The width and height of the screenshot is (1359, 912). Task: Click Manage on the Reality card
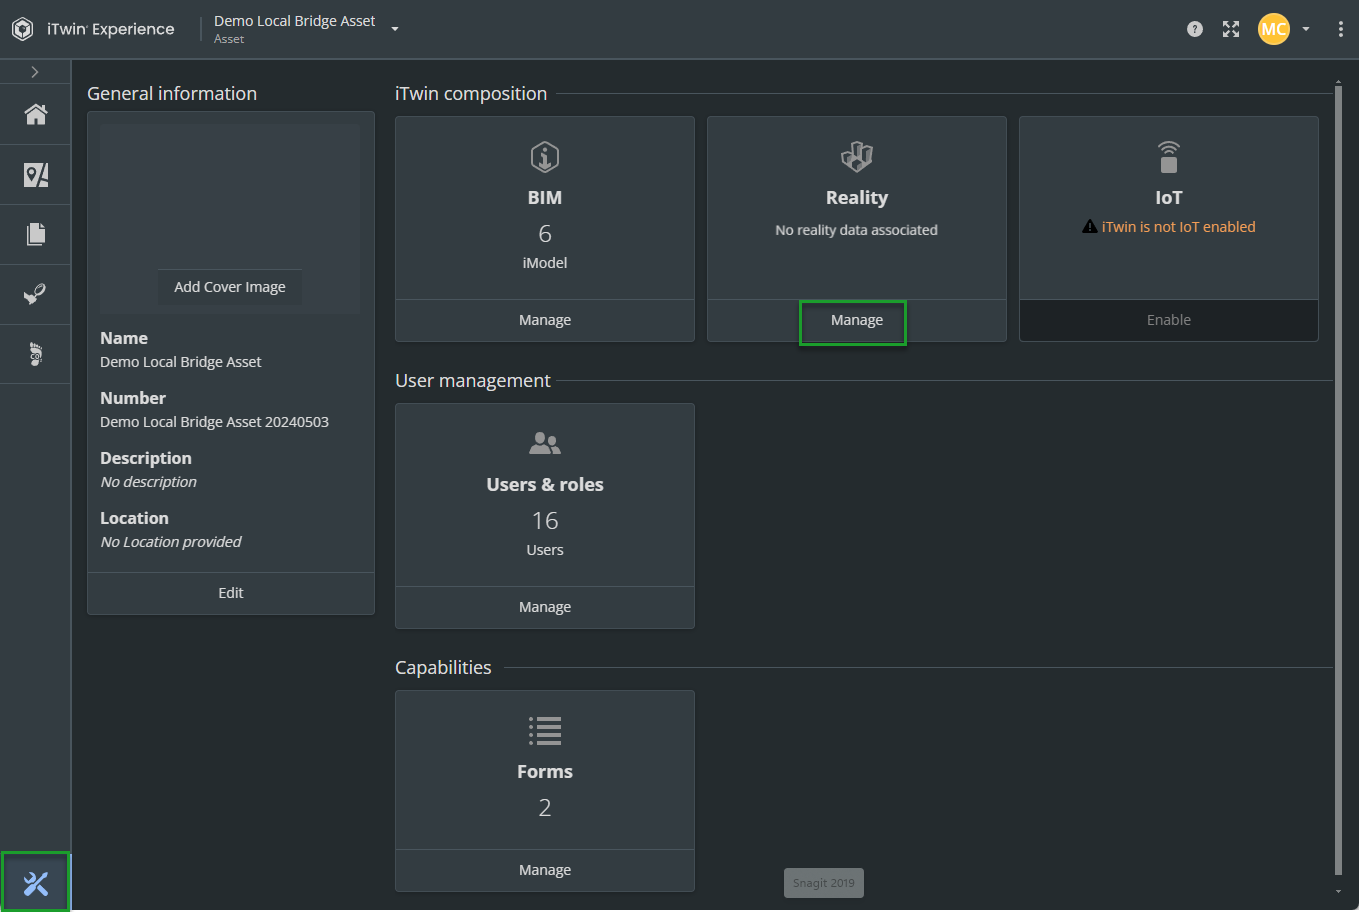click(857, 320)
